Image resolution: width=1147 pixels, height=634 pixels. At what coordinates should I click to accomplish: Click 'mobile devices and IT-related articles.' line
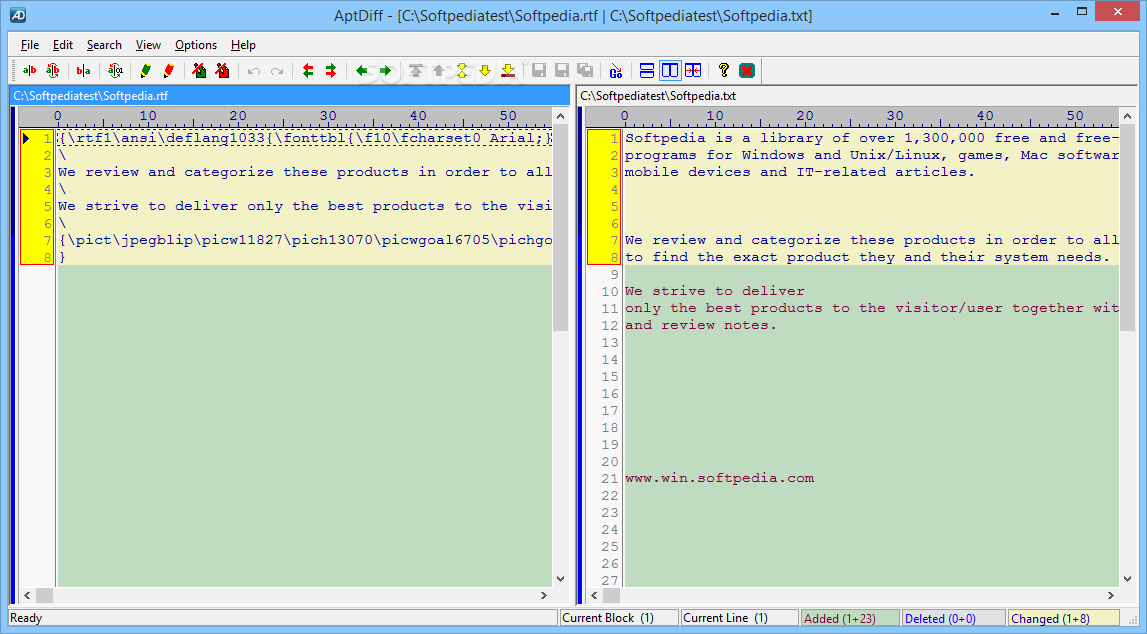click(800, 173)
